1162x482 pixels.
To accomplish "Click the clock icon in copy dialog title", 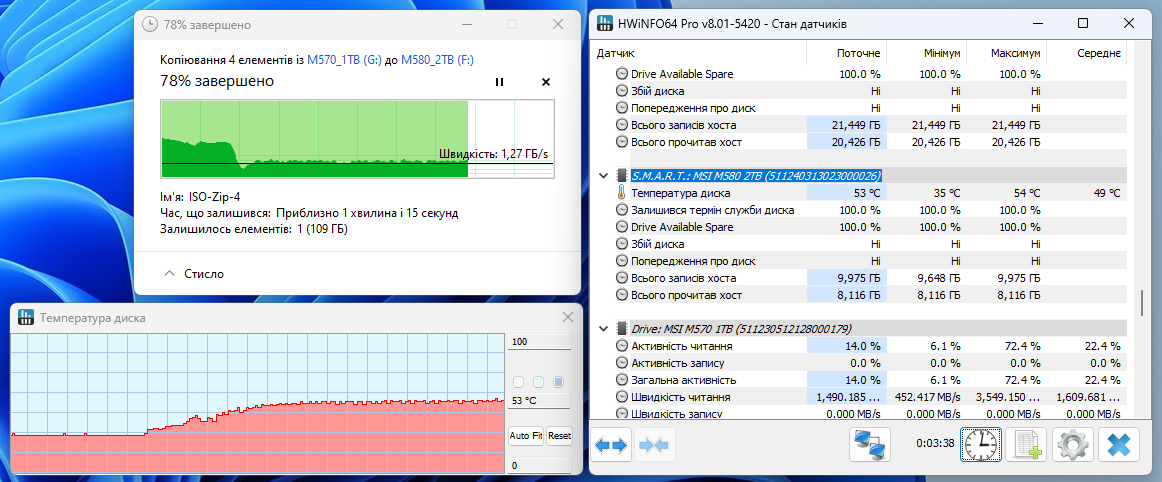I will 150,24.
